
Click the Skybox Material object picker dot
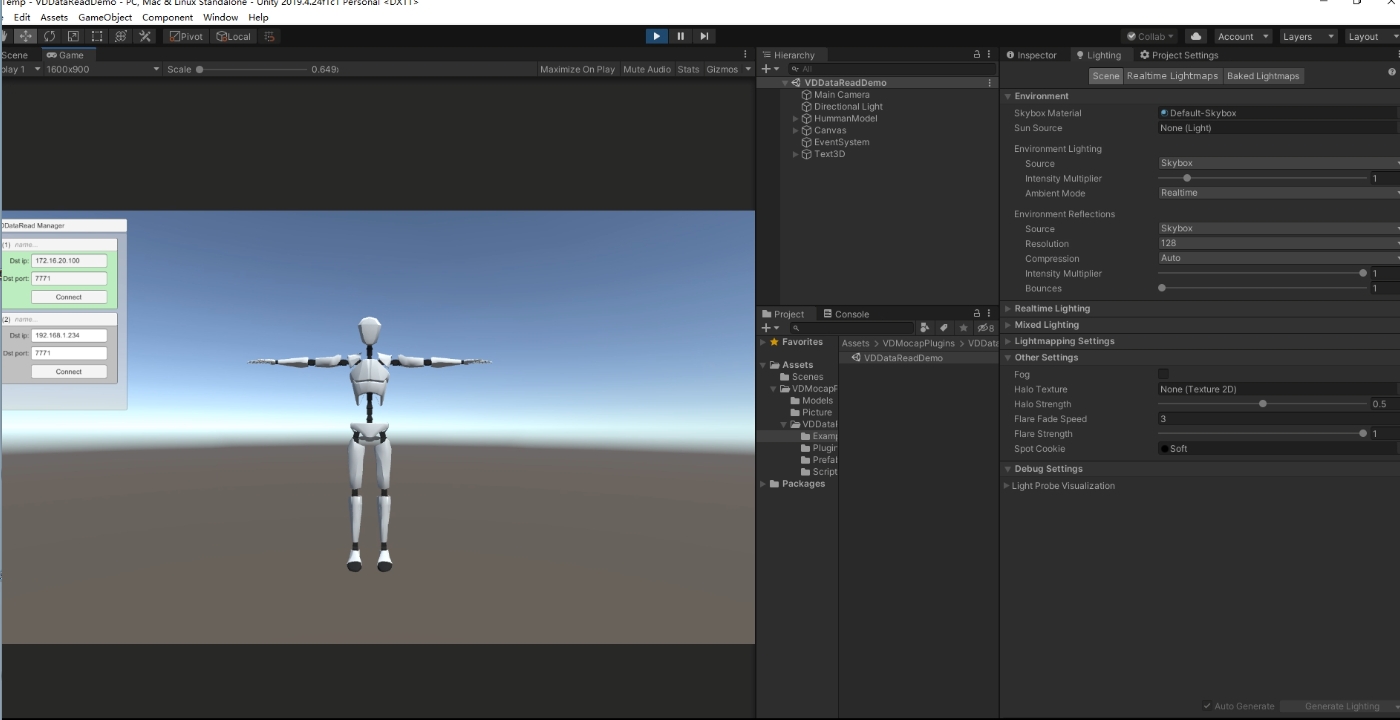pos(1164,113)
